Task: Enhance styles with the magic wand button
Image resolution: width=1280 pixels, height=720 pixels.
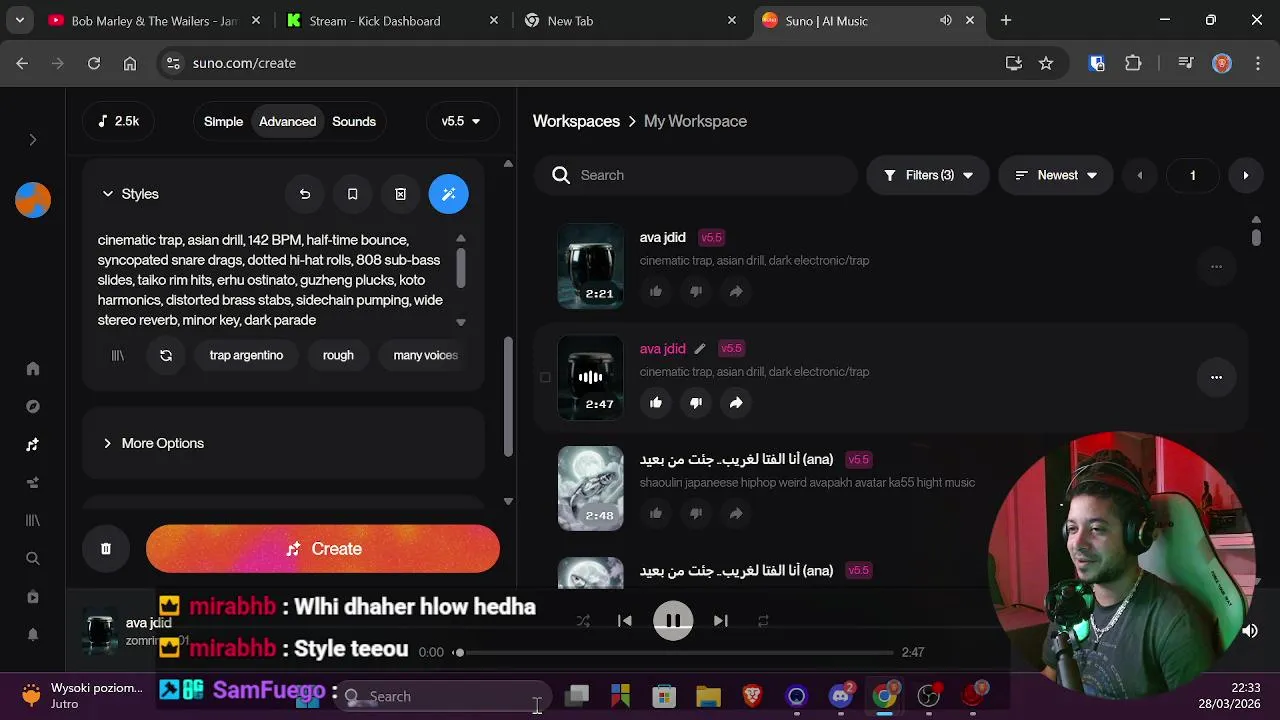Action: click(449, 194)
